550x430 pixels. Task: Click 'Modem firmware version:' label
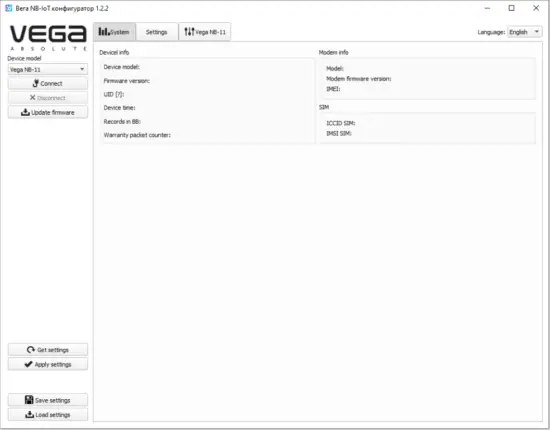[x=358, y=79]
